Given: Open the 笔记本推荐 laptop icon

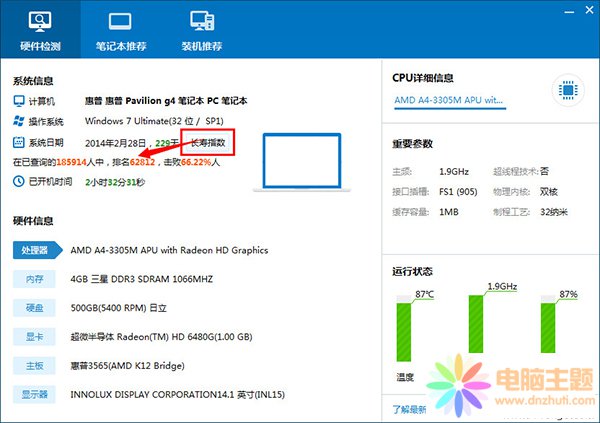Looking at the screenshot, I should tap(120, 22).
